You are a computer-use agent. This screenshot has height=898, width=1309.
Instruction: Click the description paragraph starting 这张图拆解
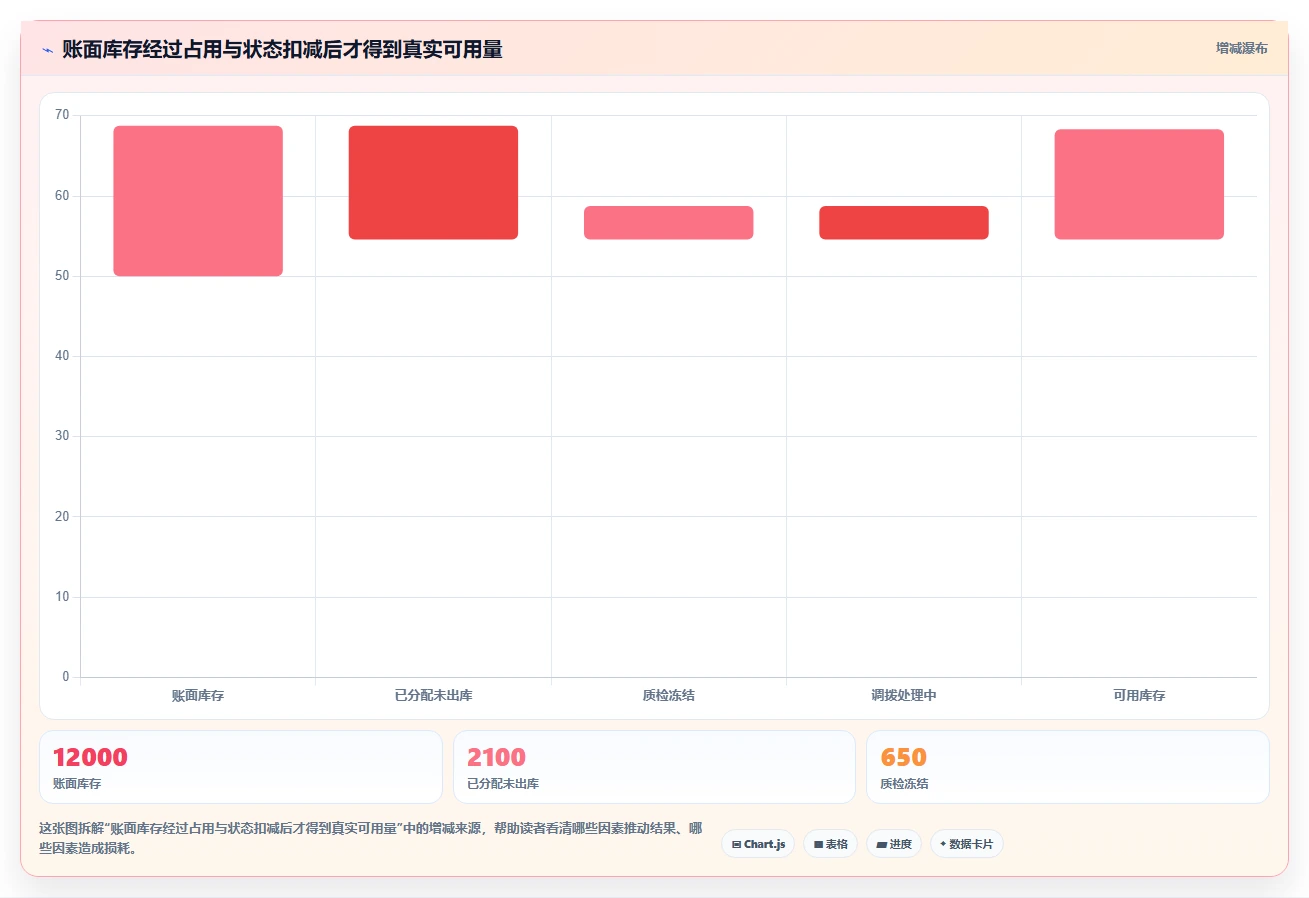tap(370, 838)
